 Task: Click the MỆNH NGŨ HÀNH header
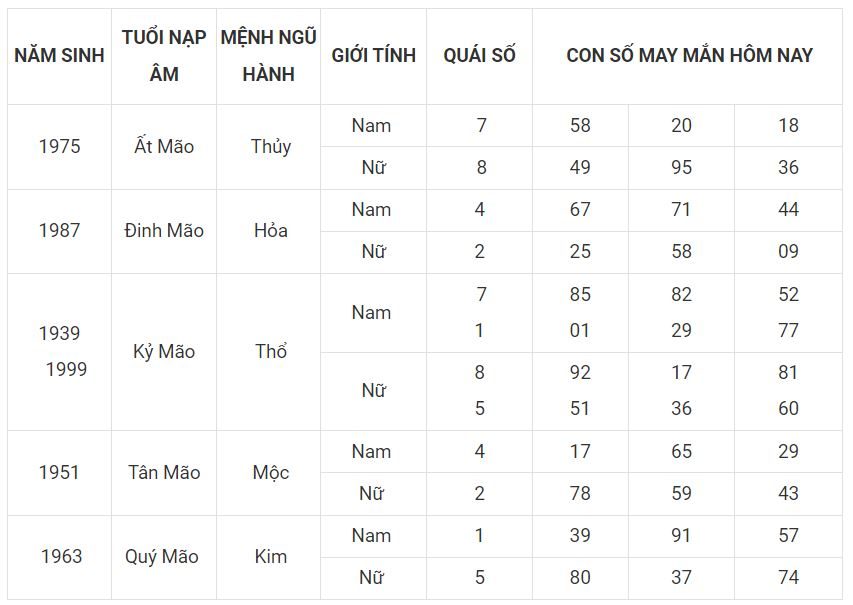coord(269,55)
